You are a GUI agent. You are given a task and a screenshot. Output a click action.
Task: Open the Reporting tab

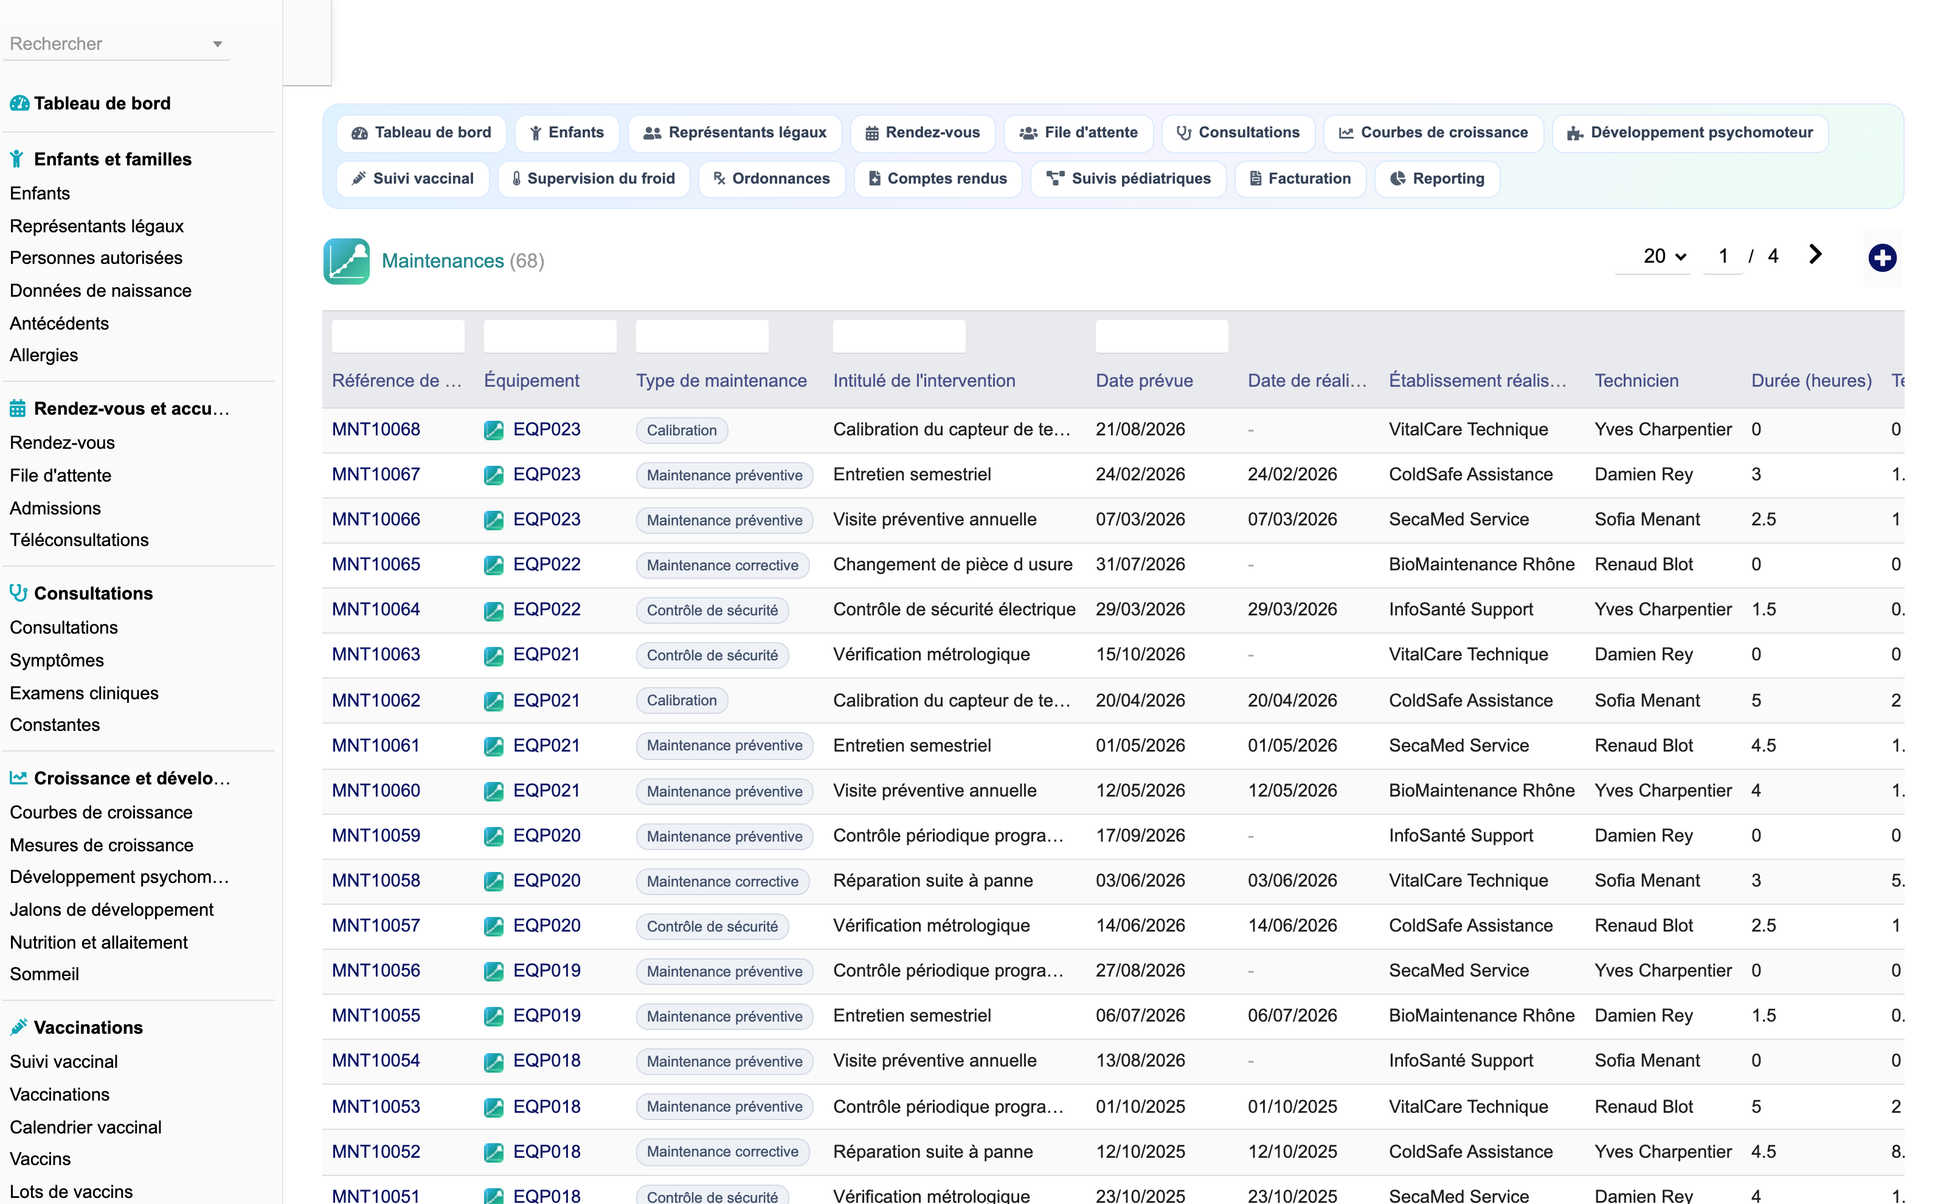pyautogui.click(x=1437, y=179)
